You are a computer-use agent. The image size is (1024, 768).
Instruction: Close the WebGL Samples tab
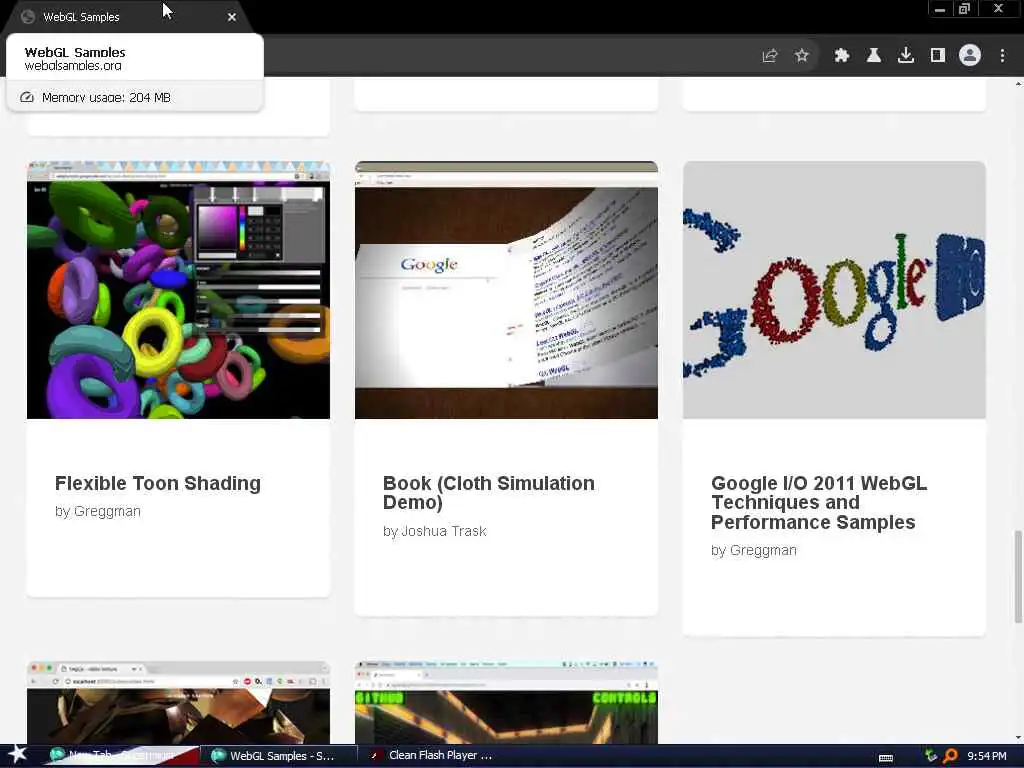click(x=232, y=17)
